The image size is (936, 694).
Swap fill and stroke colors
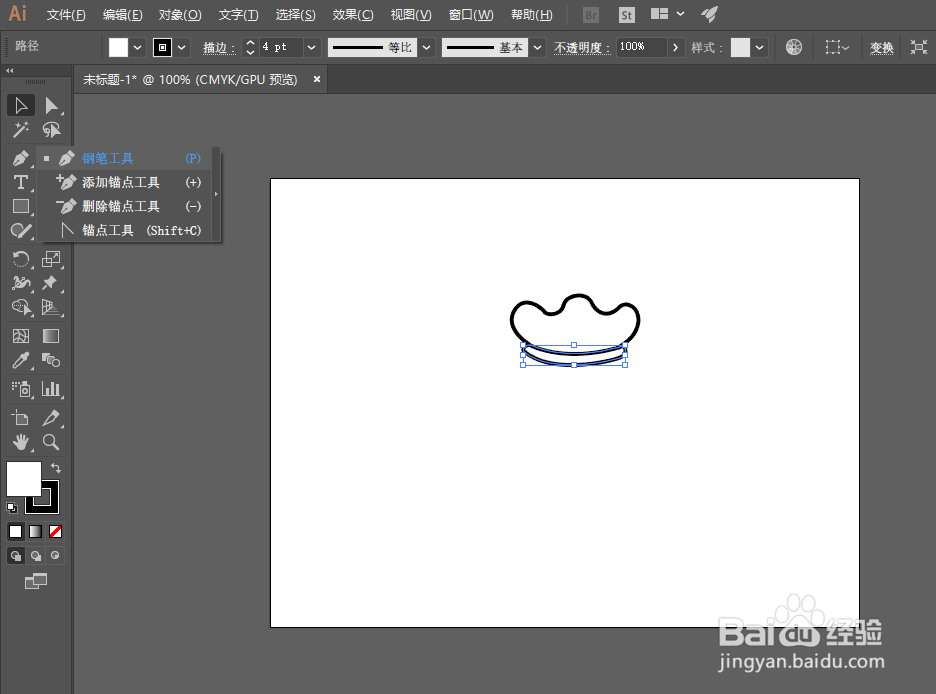pos(56,468)
